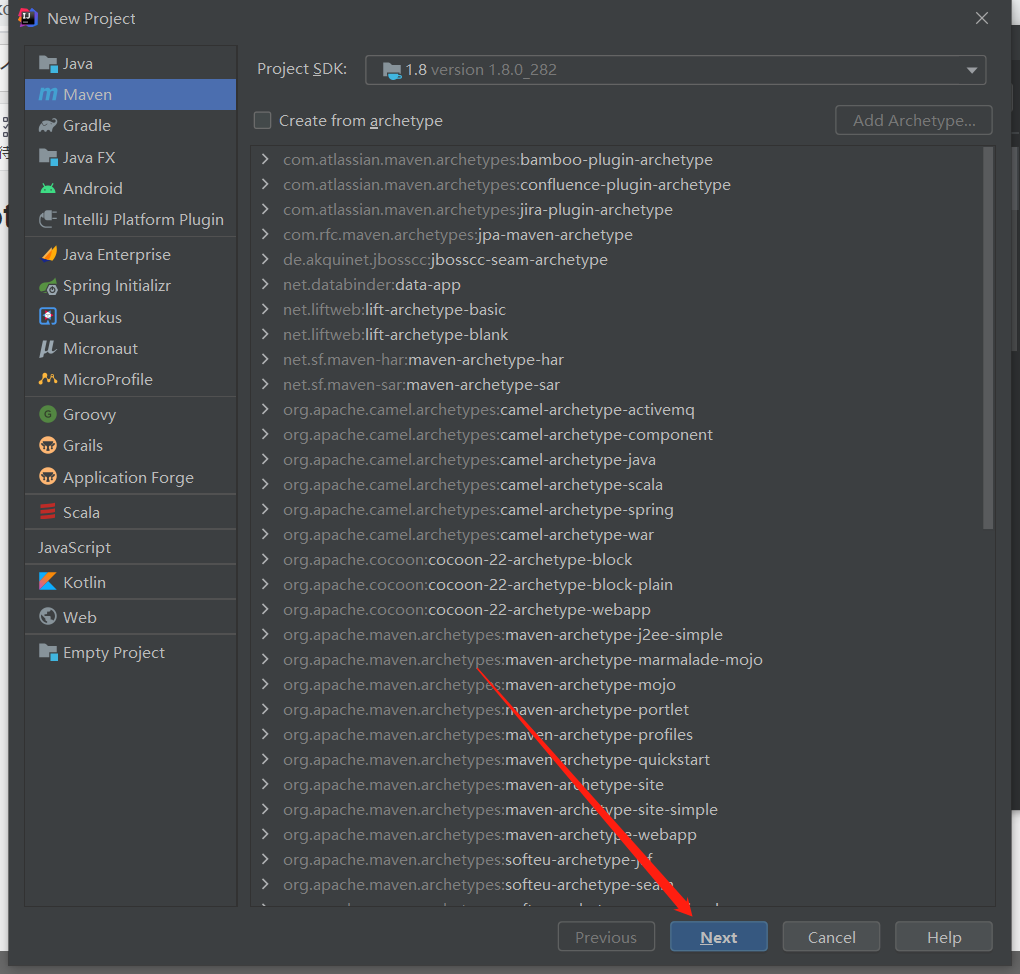This screenshot has height=974, width=1020.
Task: Click the Quarkus logo icon
Action: coord(47,317)
